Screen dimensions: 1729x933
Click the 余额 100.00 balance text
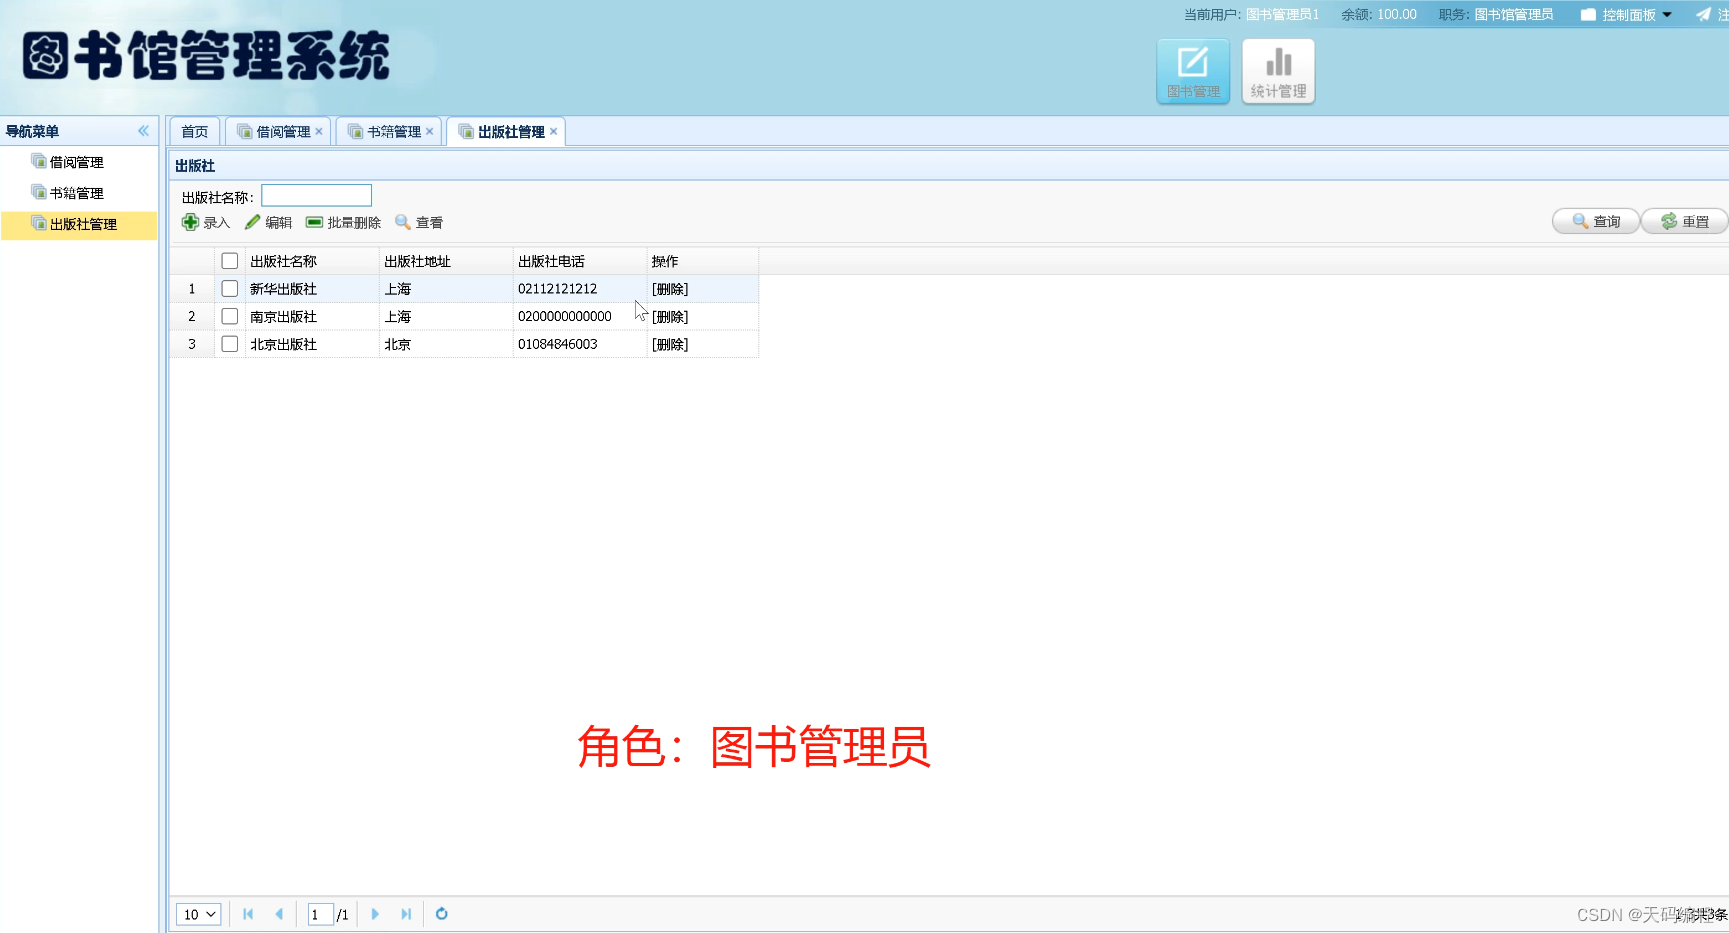coord(1379,14)
